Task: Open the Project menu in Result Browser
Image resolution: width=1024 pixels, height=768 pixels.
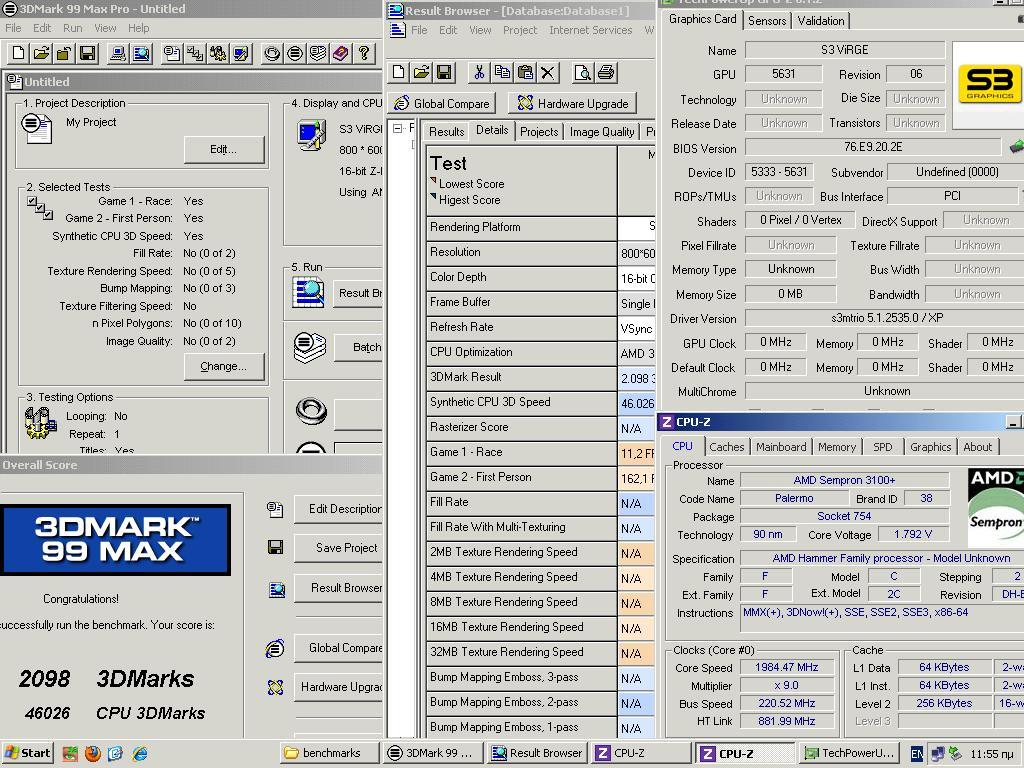Action: (x=520, y=30)
